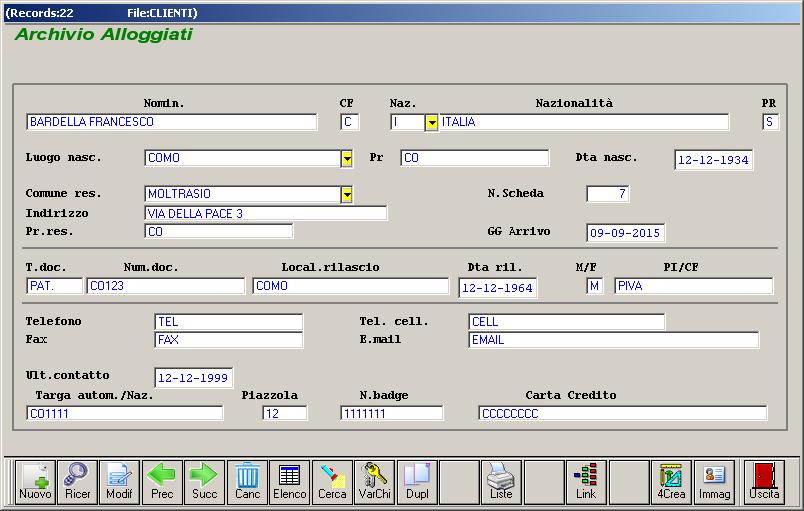
Task: Click the CF field containing C
Action: pyautogui.click(x=349, y=122)
